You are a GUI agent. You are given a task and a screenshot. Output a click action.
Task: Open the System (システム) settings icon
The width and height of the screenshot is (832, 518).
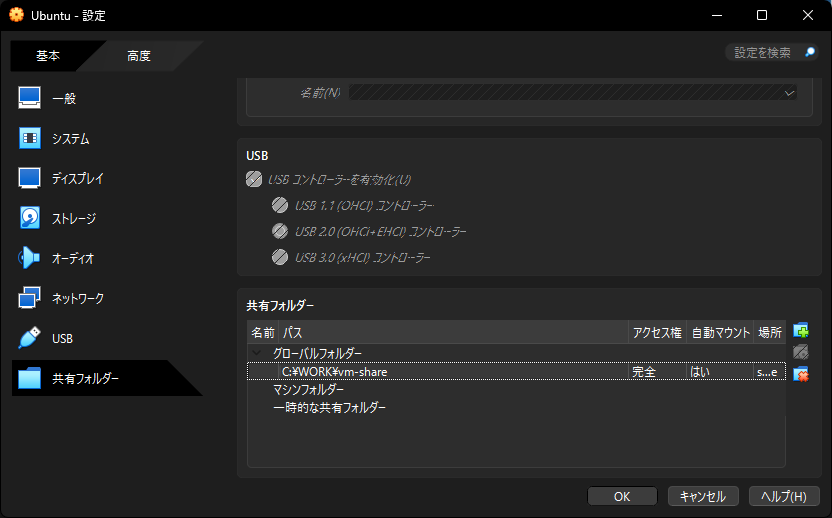click(30, 138)
